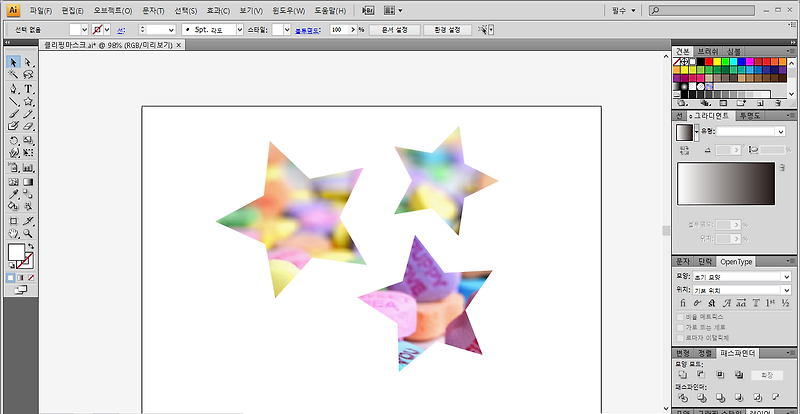The width and height of the screenshot is (800, 414).
Task: Toggle first checkbox in OpenType panel
Action: [681, 317]
